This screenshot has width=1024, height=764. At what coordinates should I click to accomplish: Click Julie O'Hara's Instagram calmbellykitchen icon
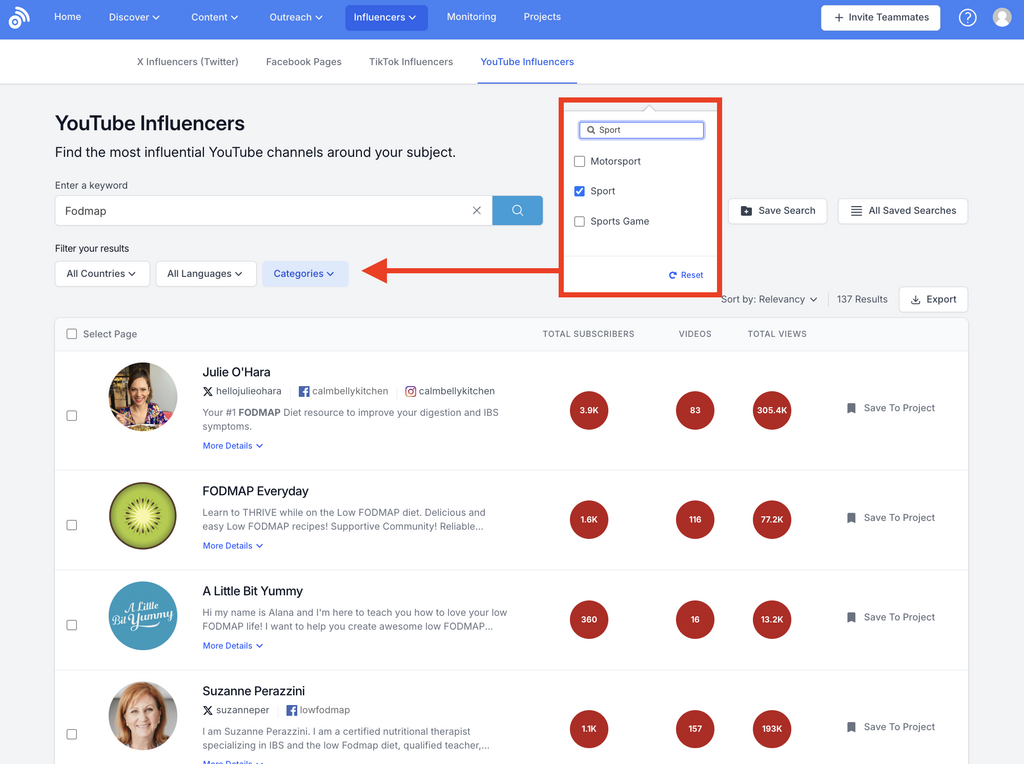click(411, 392)
